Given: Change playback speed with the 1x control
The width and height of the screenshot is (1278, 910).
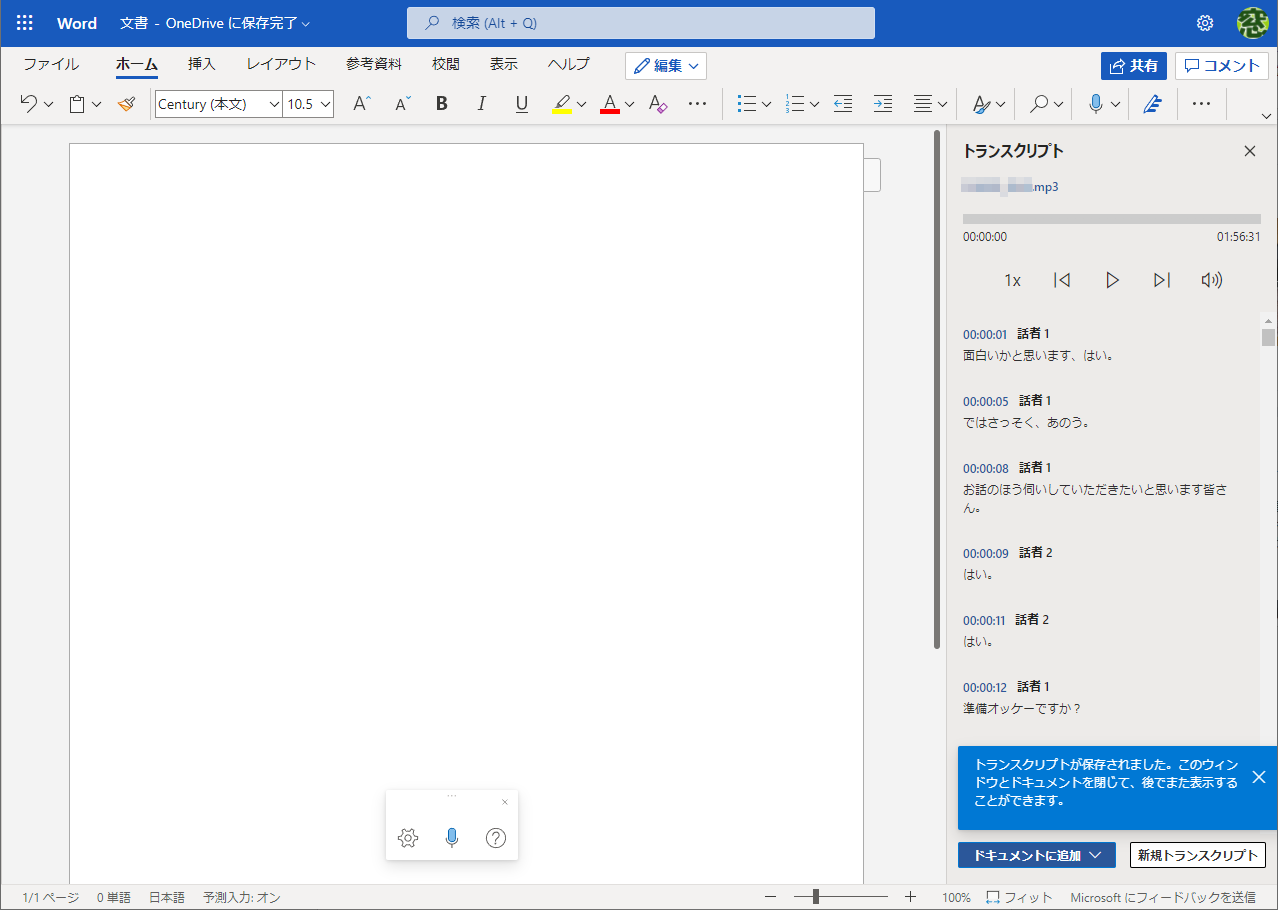Looking at the screenshot, I should 1012,280.
